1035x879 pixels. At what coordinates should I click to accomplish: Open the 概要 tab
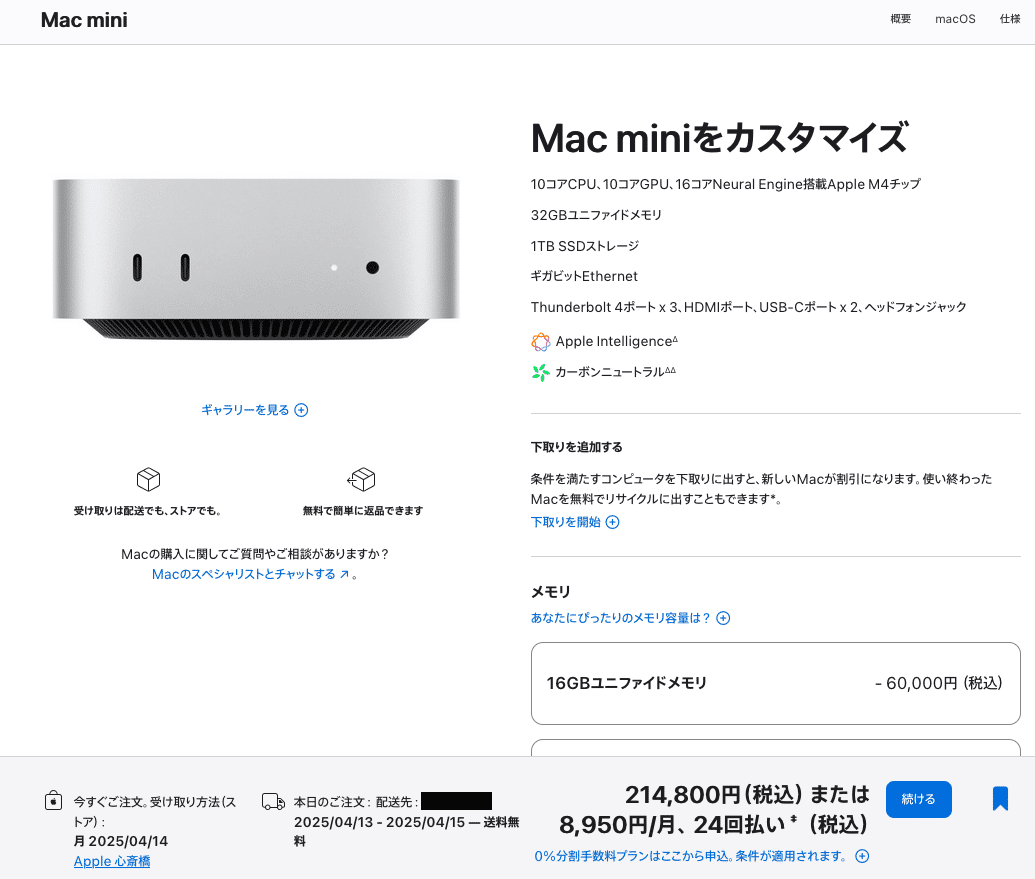click(900, 19)
